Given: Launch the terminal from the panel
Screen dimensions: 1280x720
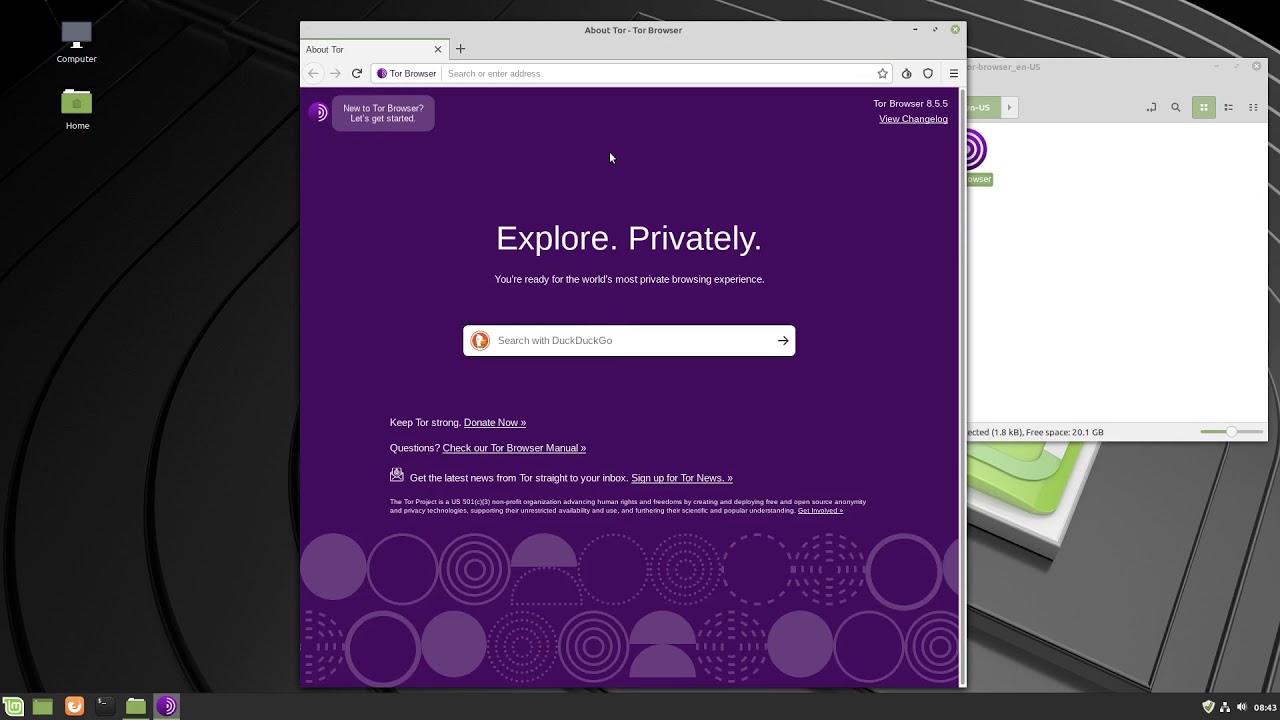Looking at the screenshot, I should pyautogui.click(x=103, y=706).
